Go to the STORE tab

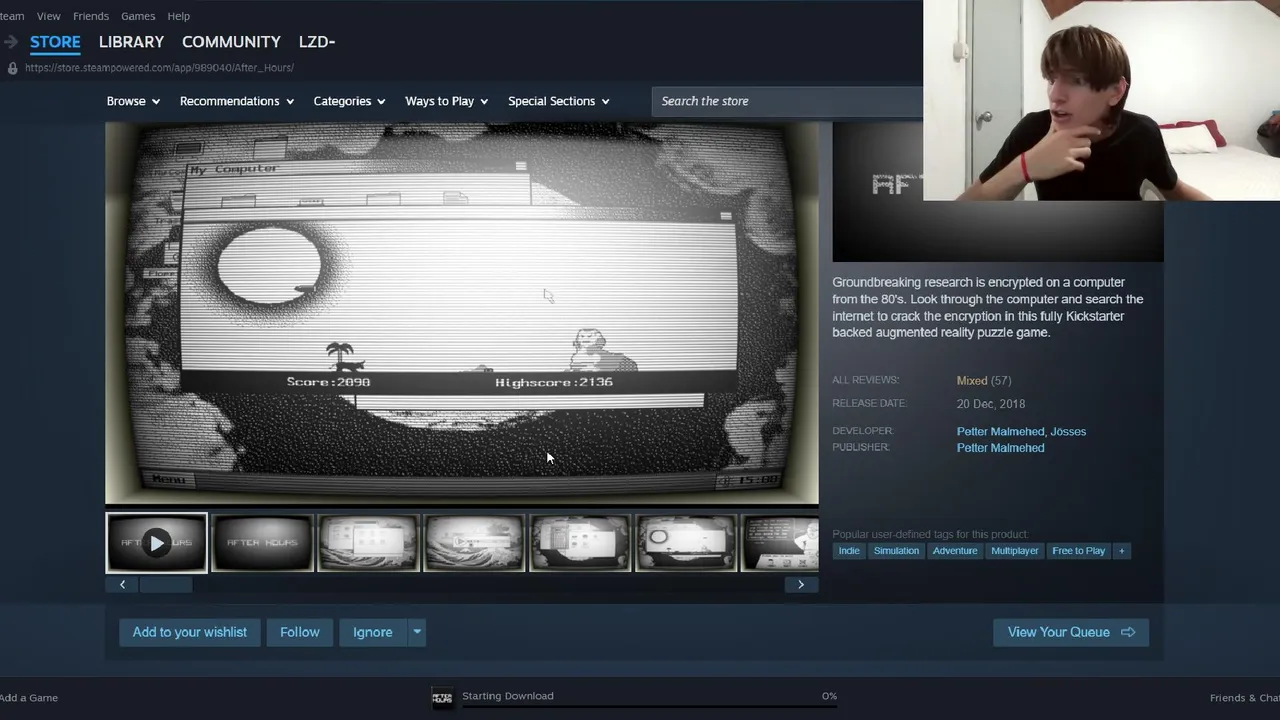(55, 42)
